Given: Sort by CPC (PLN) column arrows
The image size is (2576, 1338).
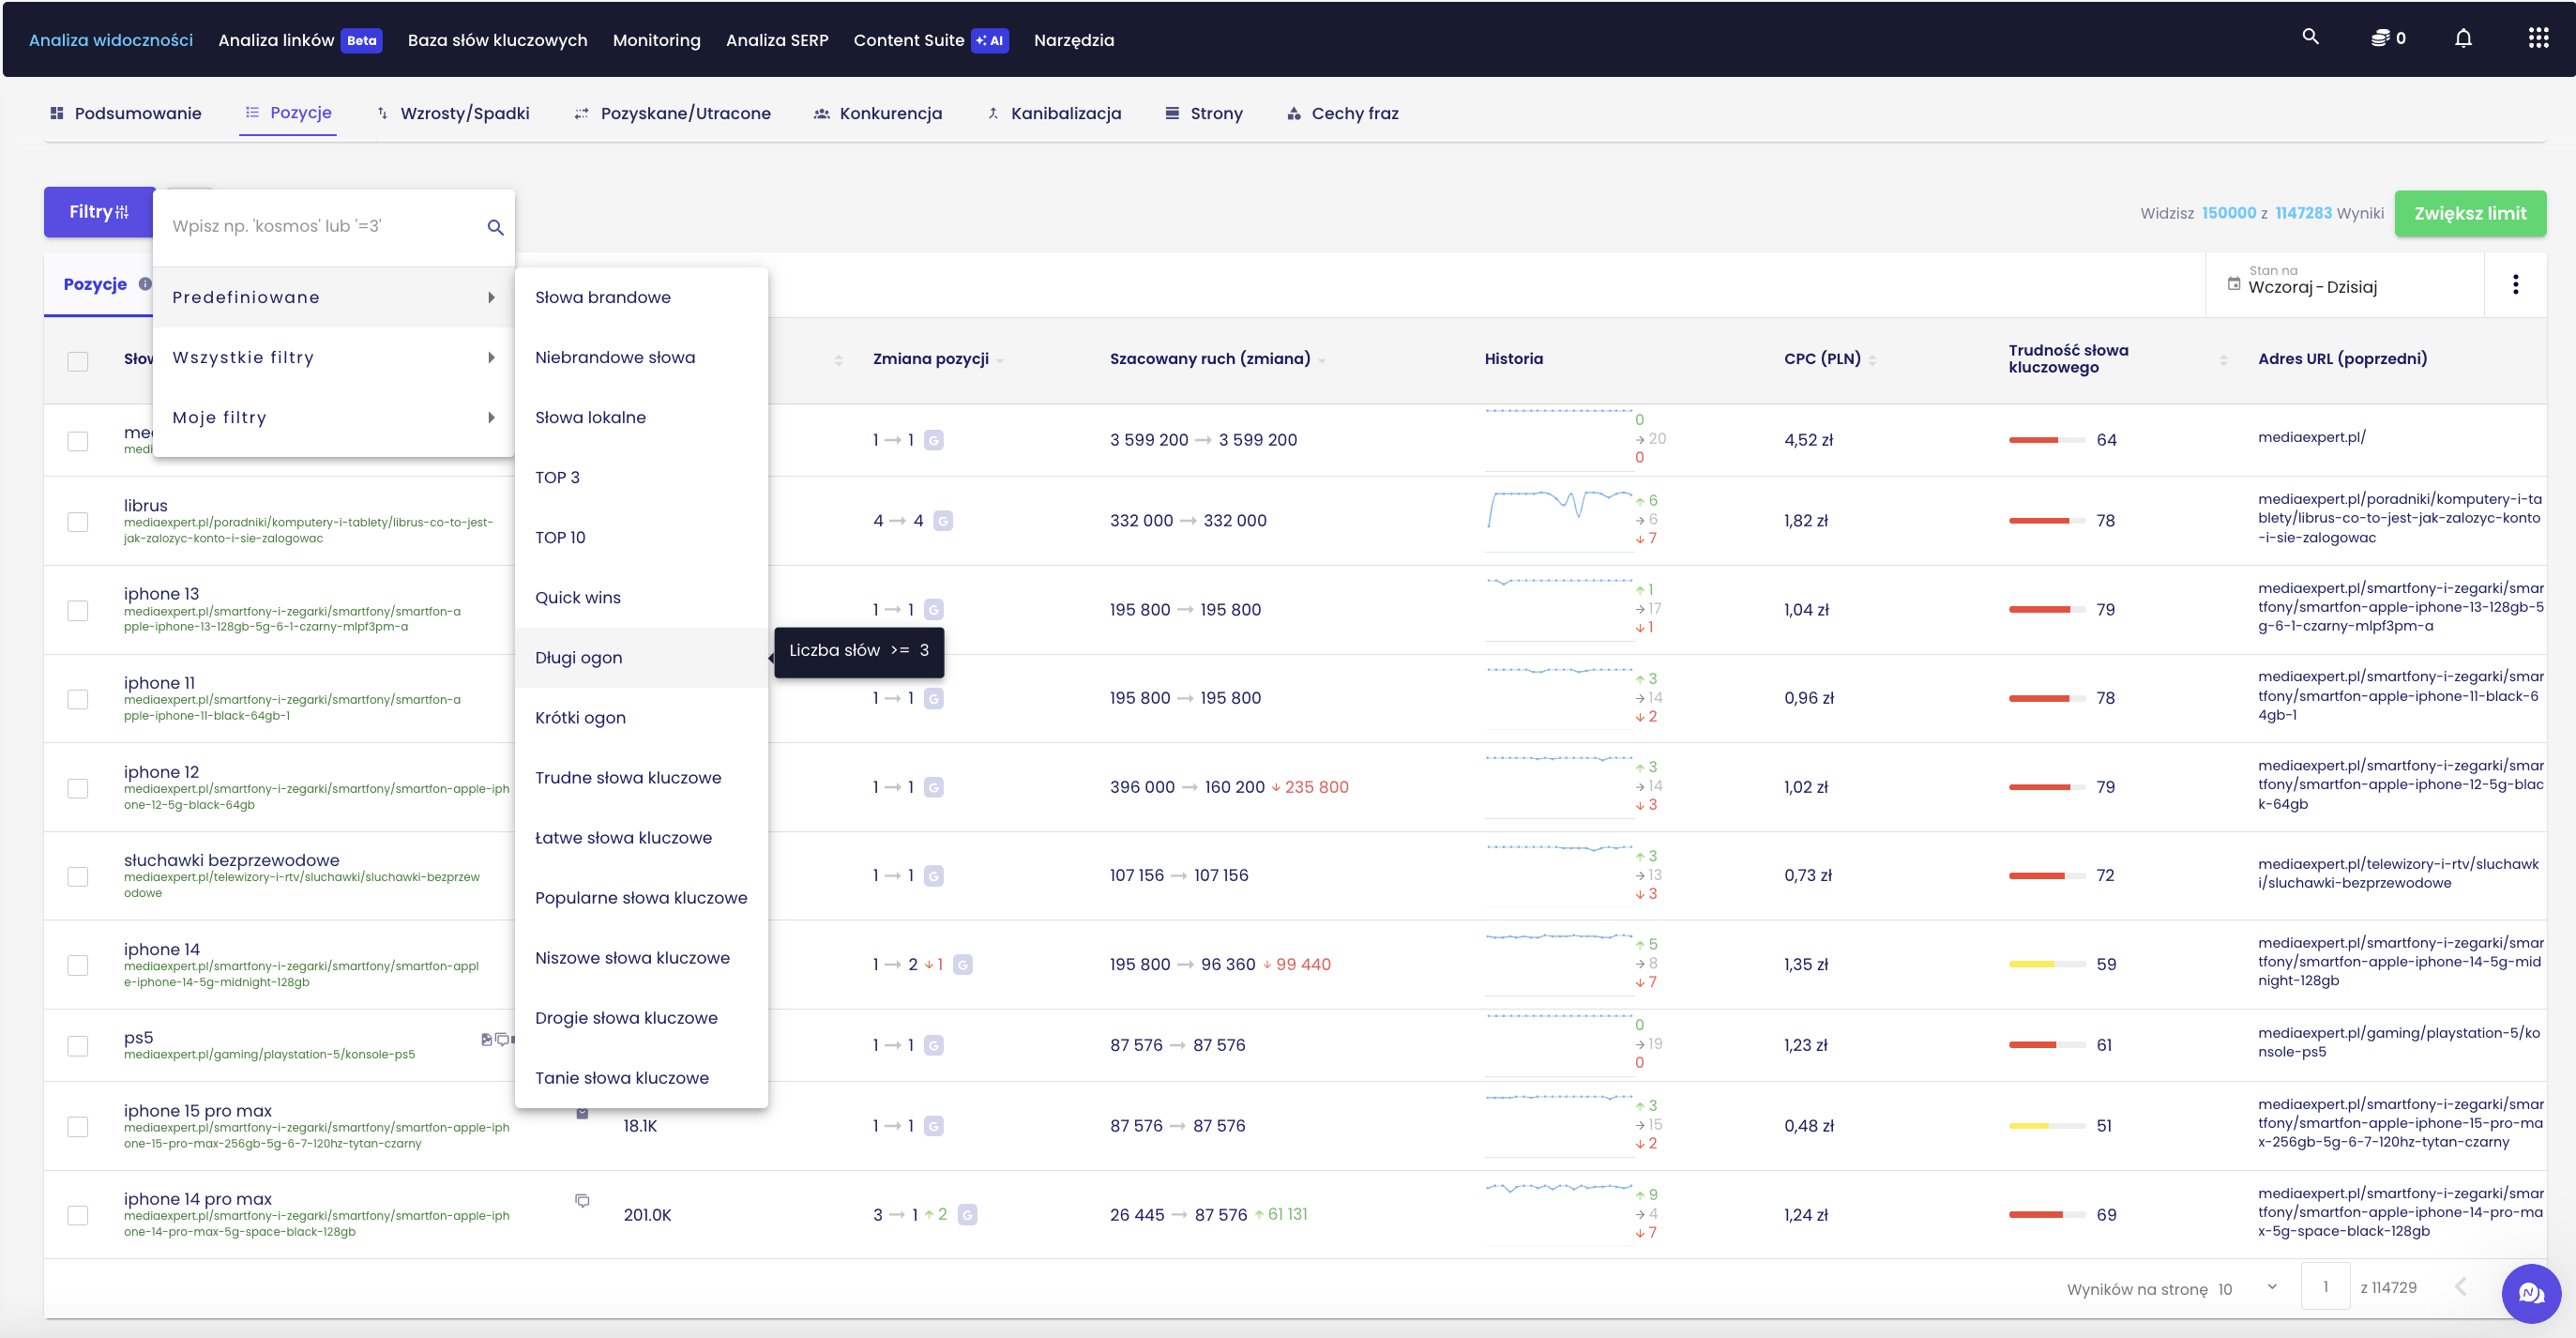Looking at the screenshot, I should pyautogui.click(x=1872, y=360).
